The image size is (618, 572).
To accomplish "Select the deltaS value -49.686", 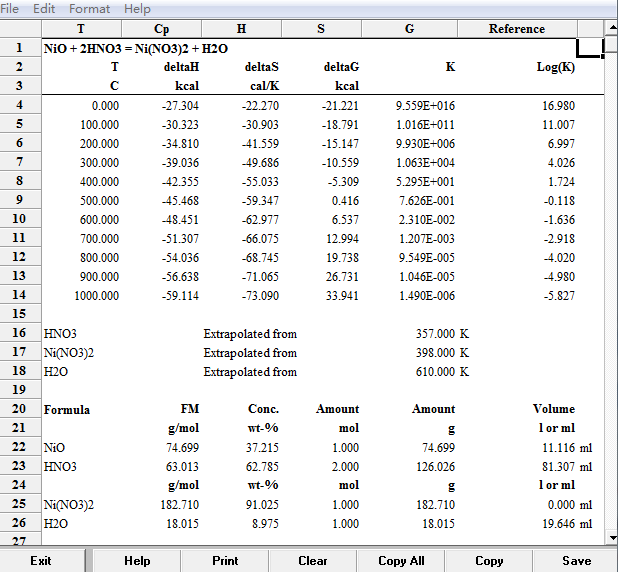I will tap(260, 162).
